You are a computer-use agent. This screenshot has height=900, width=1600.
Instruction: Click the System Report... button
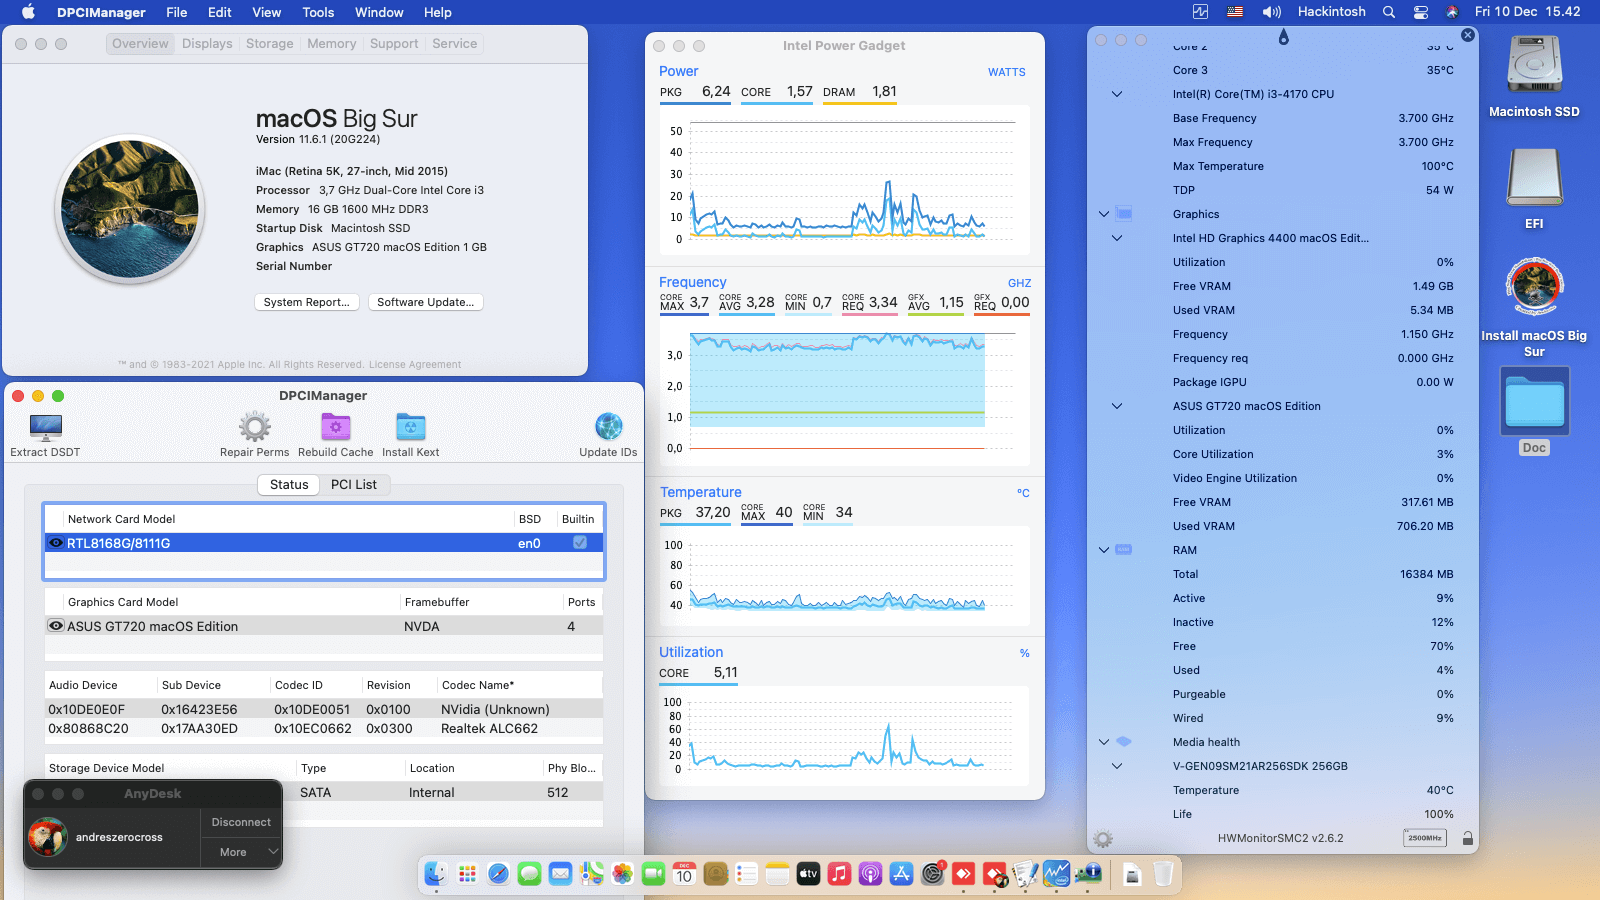pyautogui.click(x=306, y=302)
